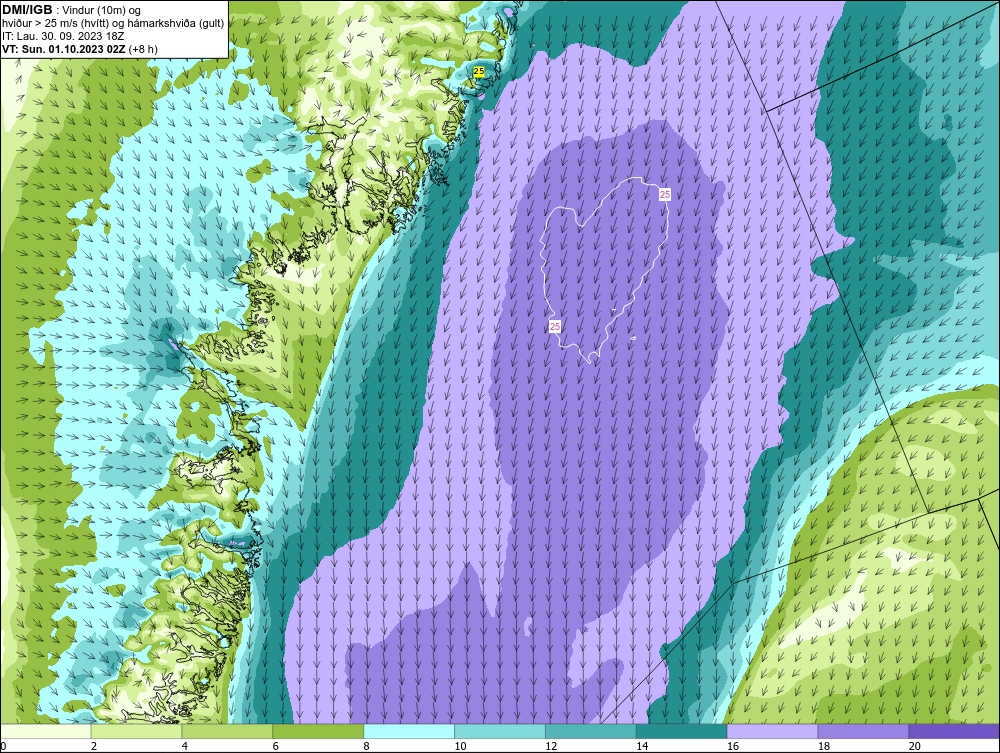The height and width of the screenshot is (753, 1000).
Task: Click the legend value 20
Action: point(915,746)
